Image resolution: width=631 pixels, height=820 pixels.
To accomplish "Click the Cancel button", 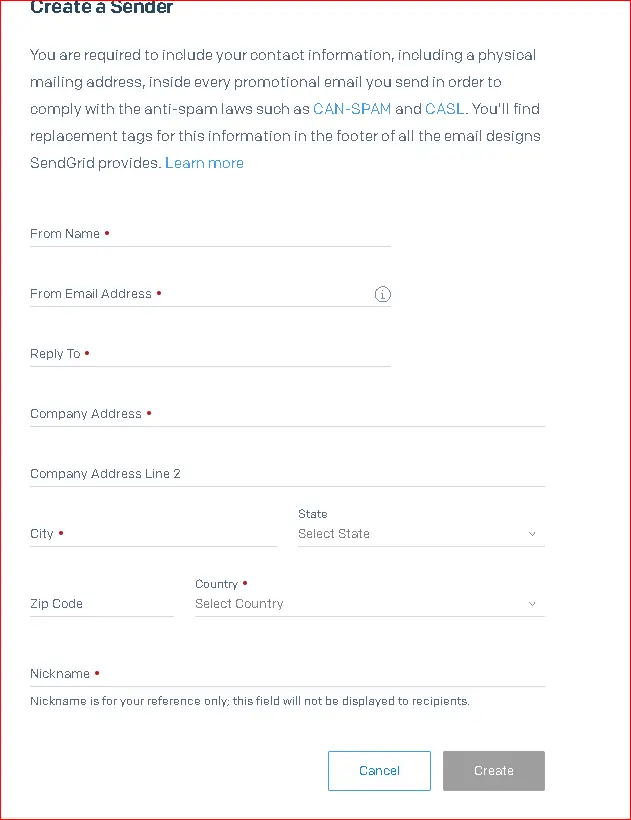I will [380, 771].
